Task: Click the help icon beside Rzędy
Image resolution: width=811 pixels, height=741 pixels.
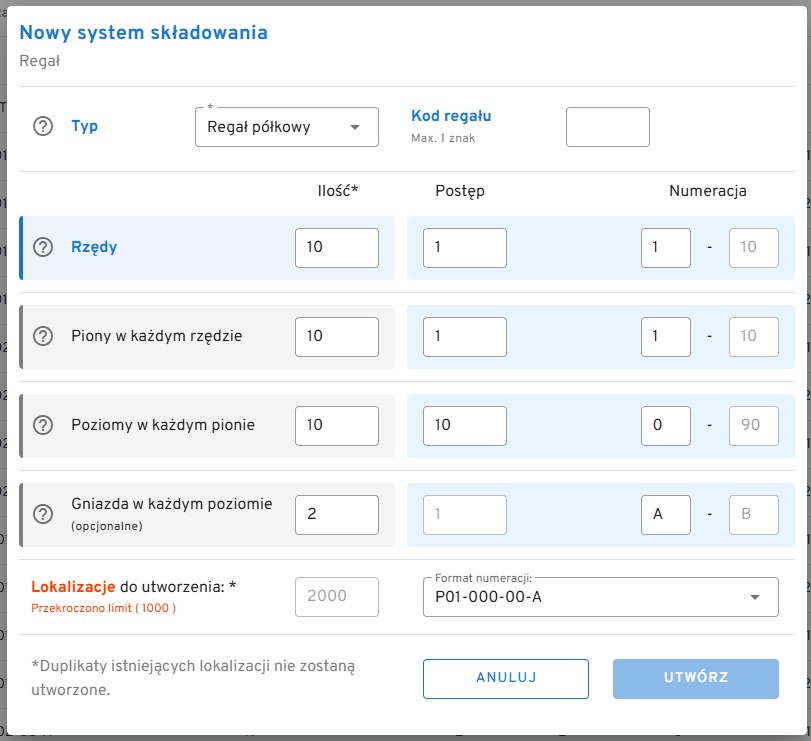Action: [x=43, y=247]
